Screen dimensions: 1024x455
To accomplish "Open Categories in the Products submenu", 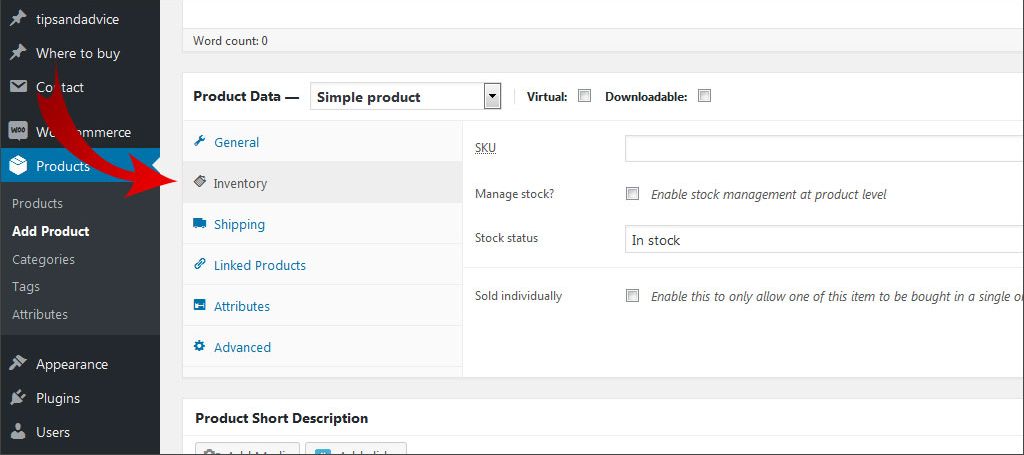I will click(x=43, y=259).
